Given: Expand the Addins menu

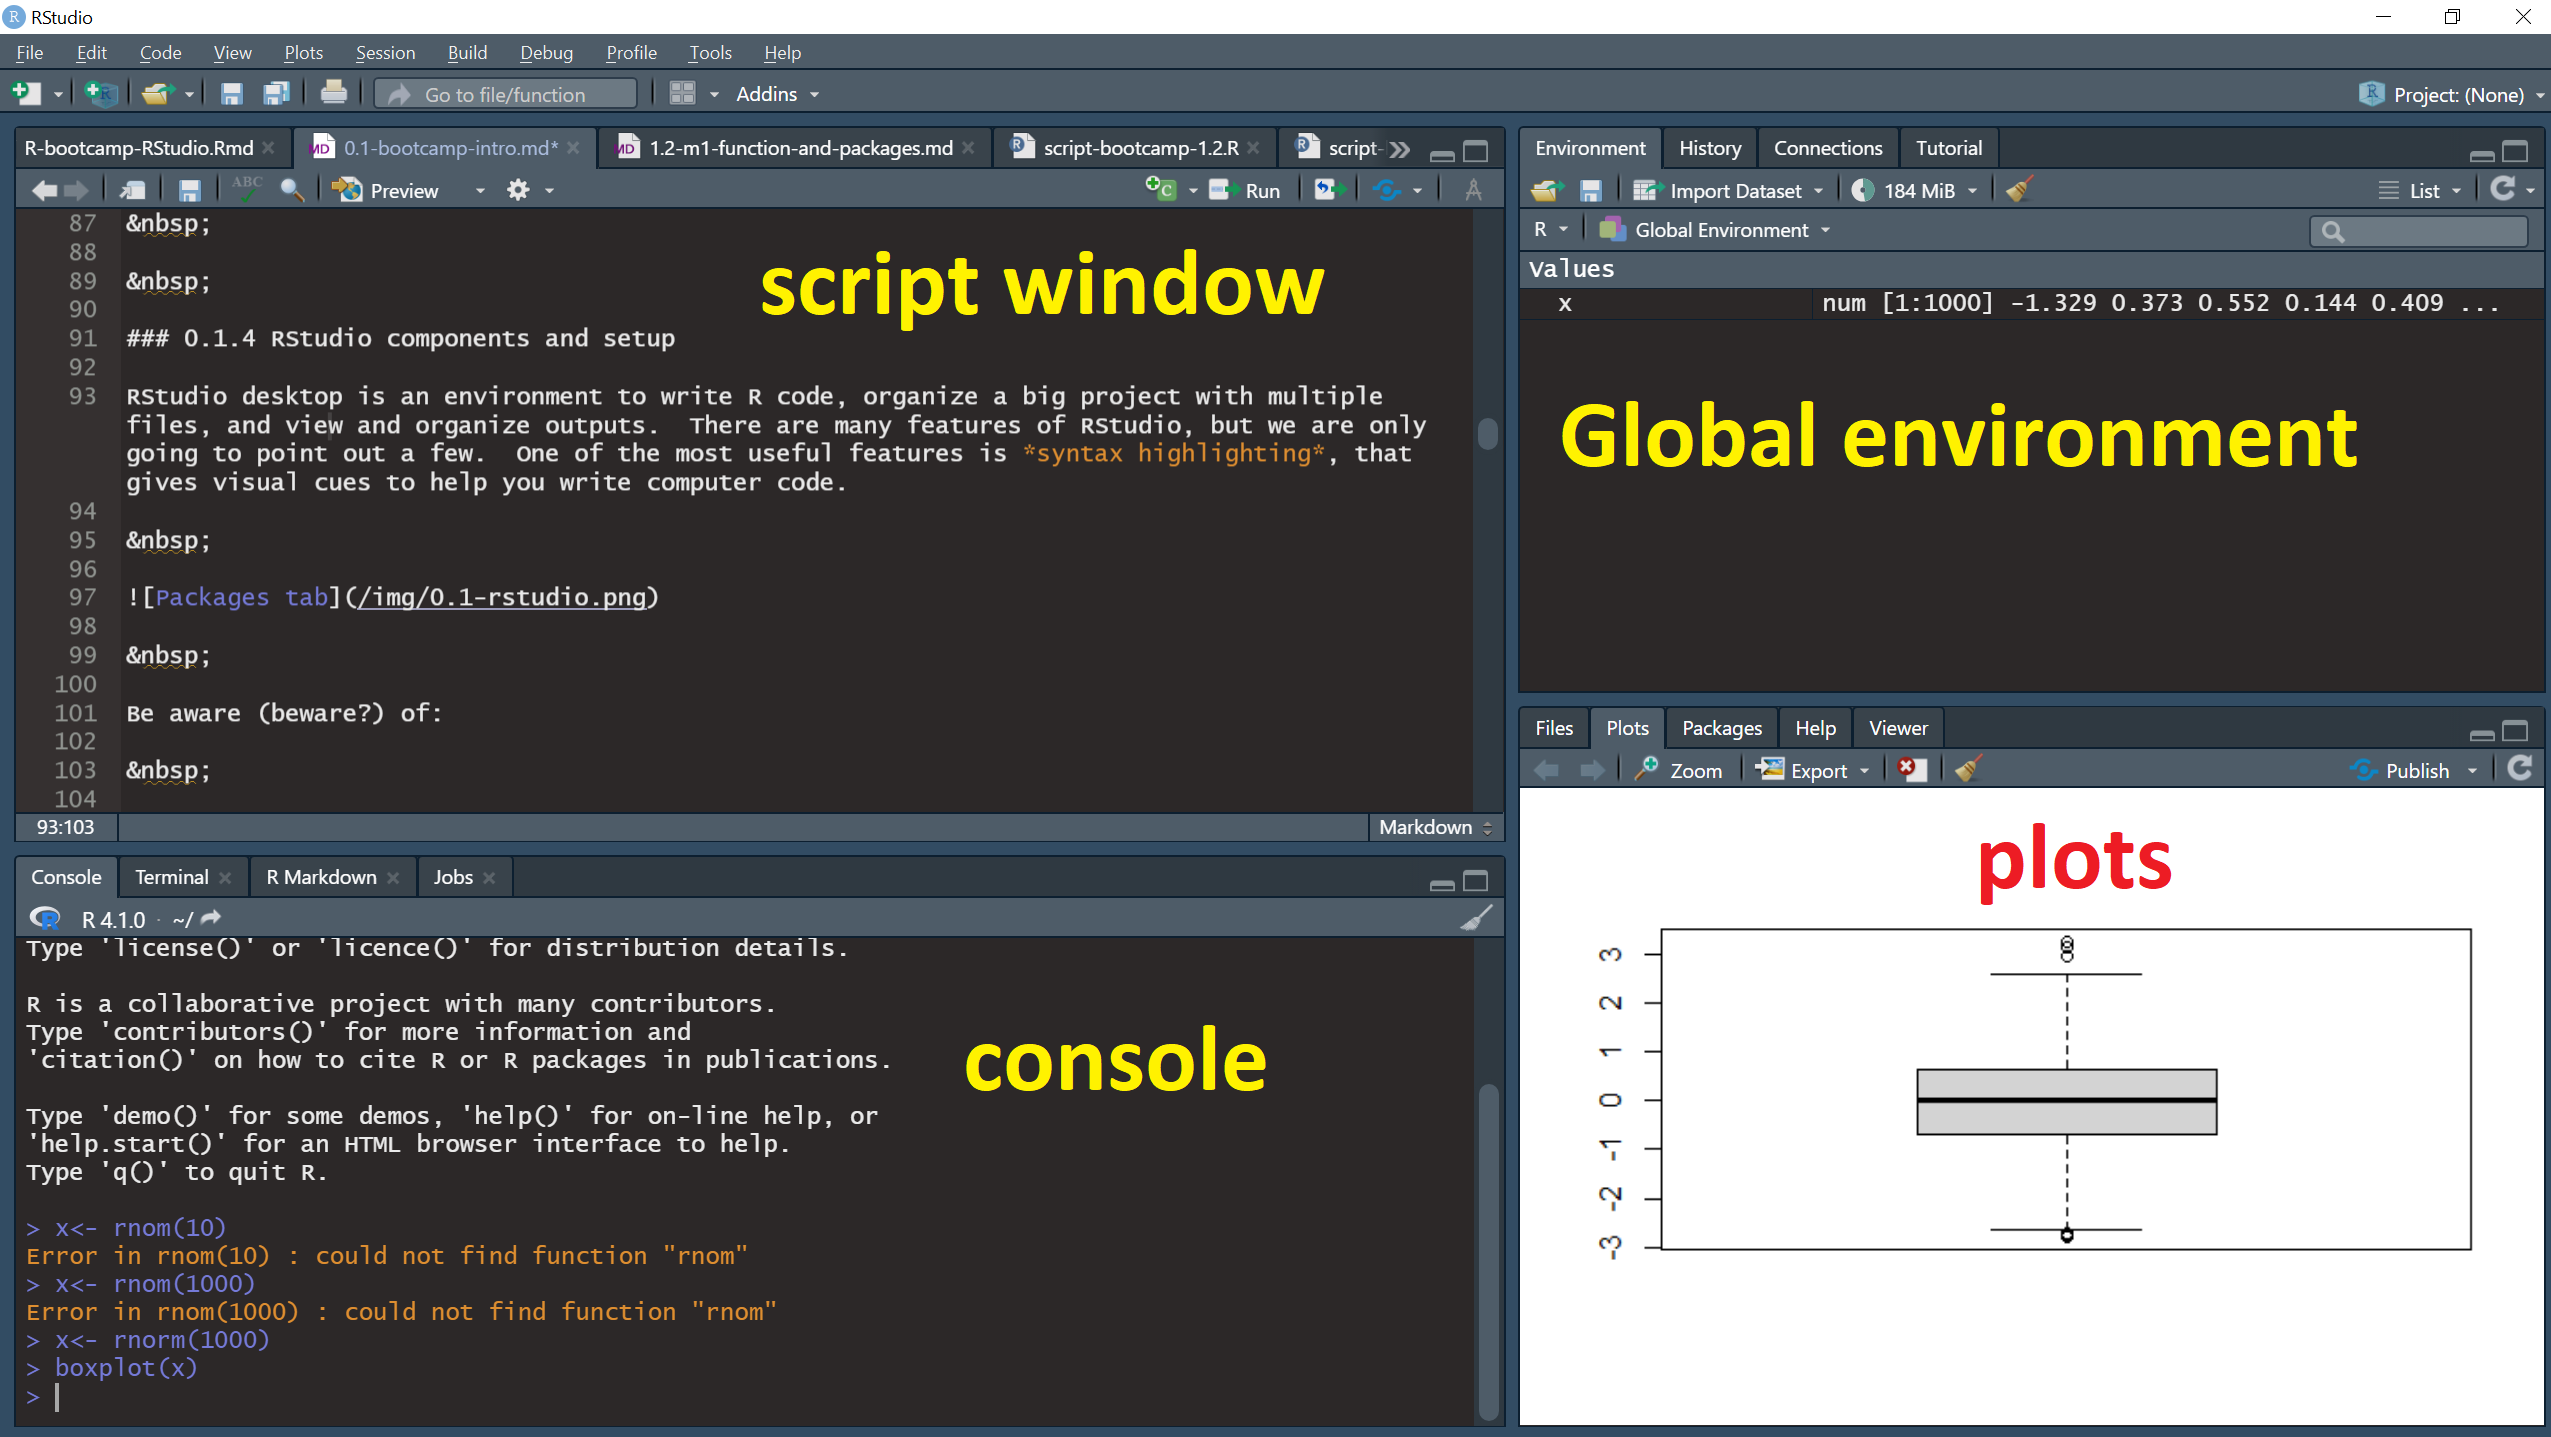Looking at the screenshot, I should pos(777,94).
